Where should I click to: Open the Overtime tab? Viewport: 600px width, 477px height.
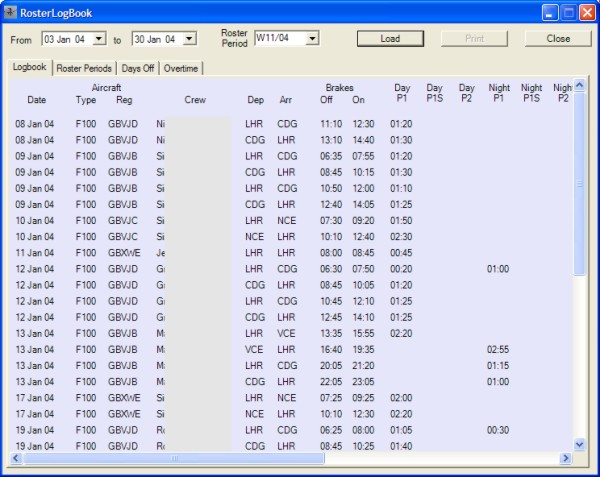(181, 68)
